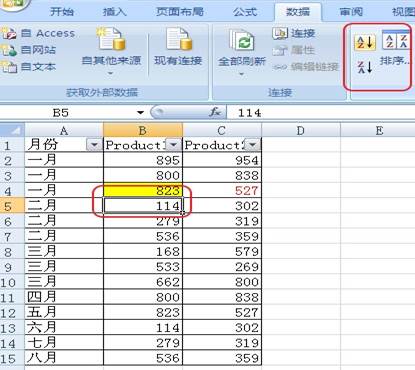Import data from Access icon

pos(9,33)
